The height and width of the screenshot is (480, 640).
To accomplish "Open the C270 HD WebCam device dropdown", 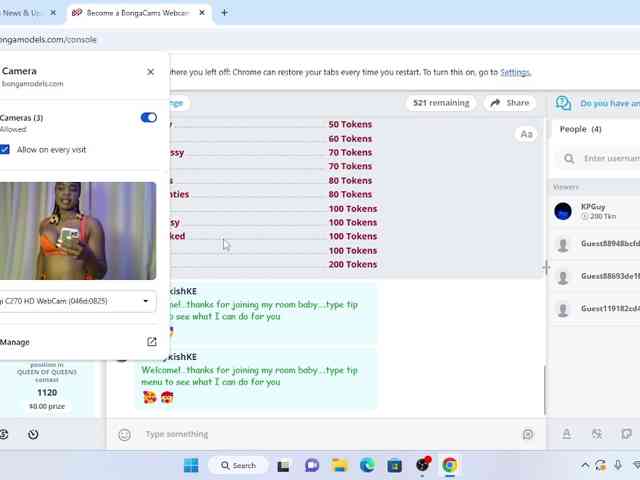I will point(77,301).
